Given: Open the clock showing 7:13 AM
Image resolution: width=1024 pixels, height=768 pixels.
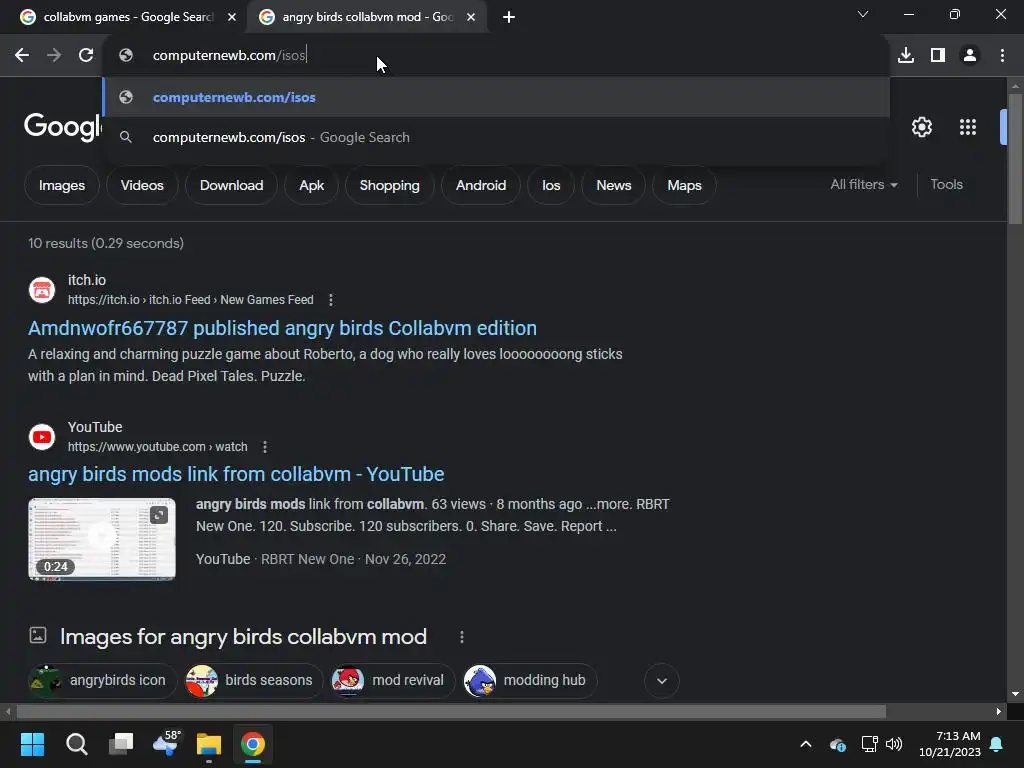Looking at the screenshot, I should click(x=950, y=744).
